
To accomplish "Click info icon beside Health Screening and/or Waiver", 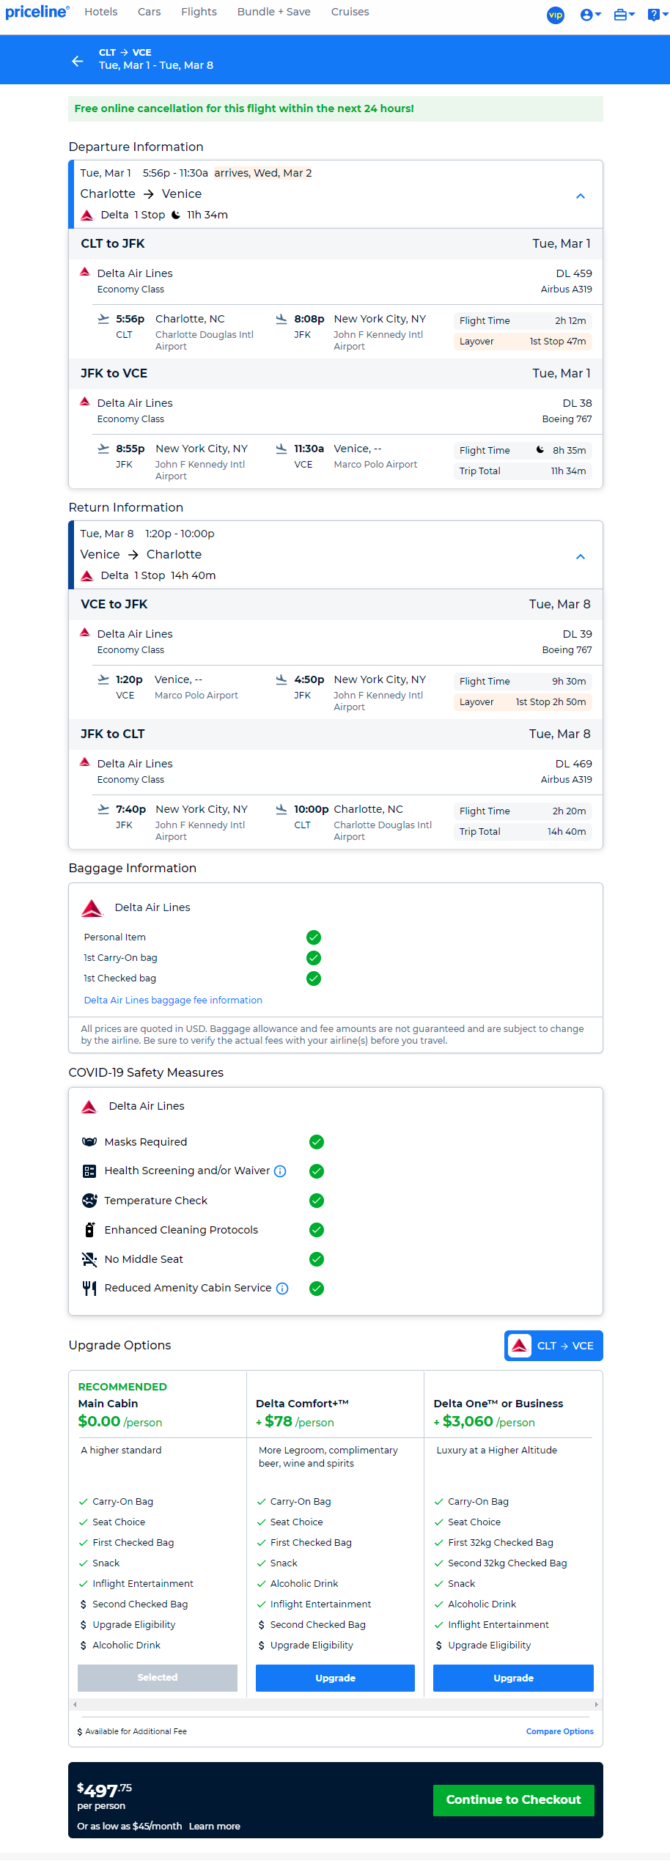I will [280, 1171].
